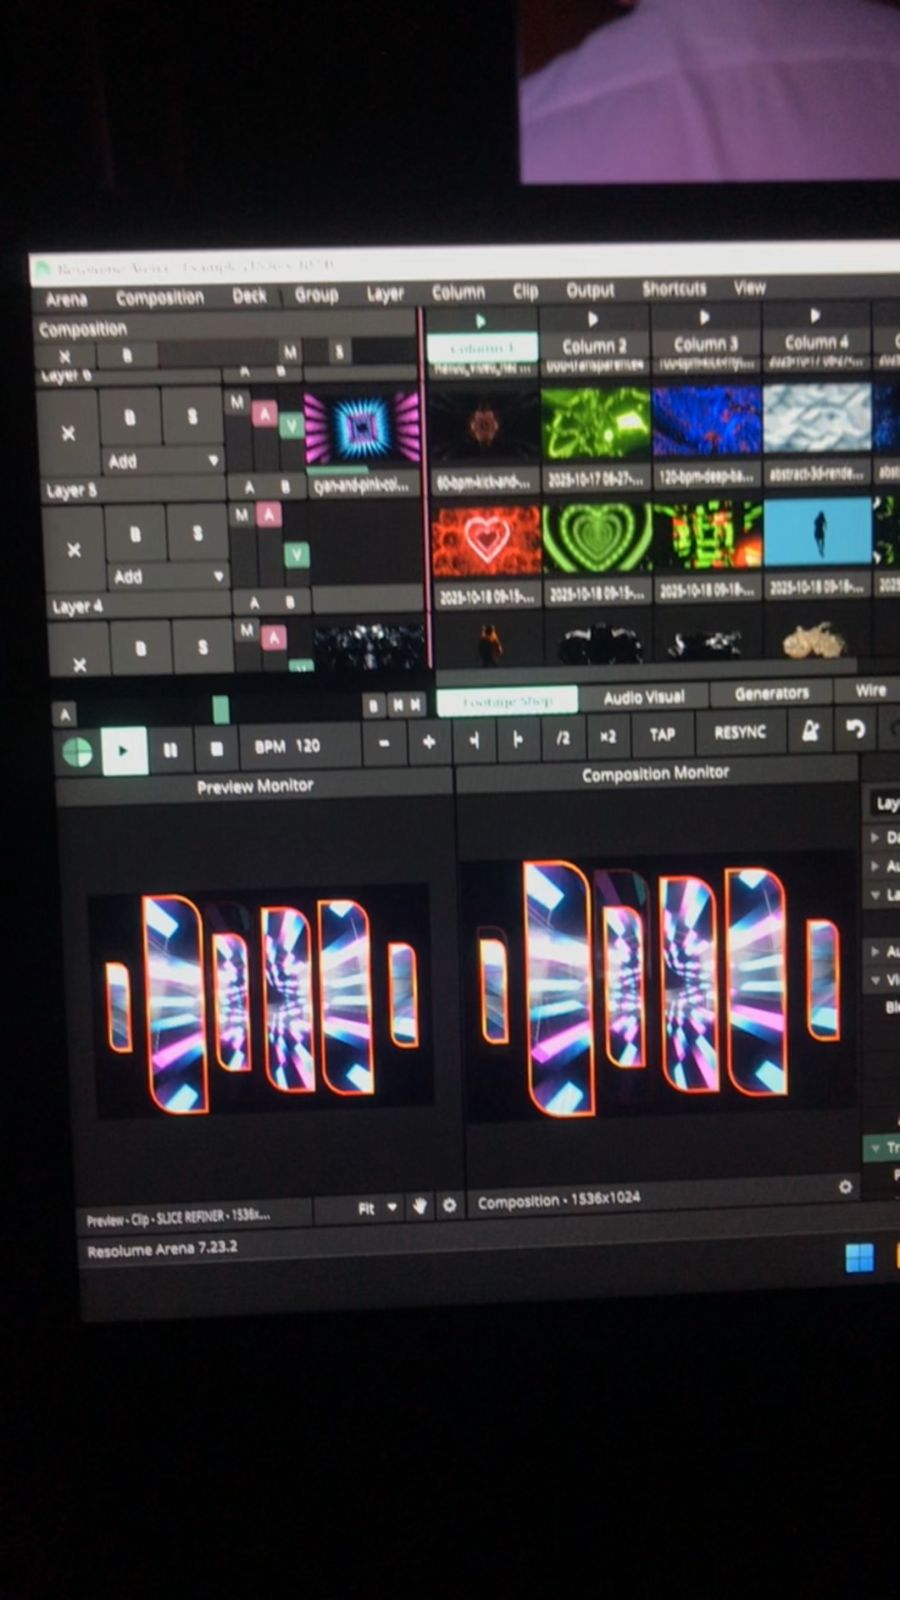Open Preview Monitor settings gear
The height and width of the screenshot is (1600, 900).
pyautogui.click(x=449, y=1206)
